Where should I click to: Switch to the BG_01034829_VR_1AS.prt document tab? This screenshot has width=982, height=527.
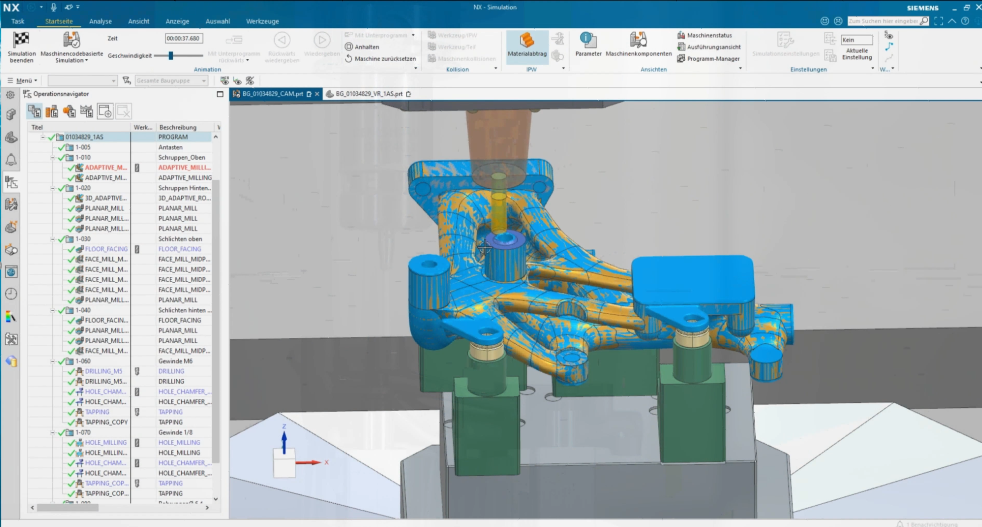tap(362, 94)
